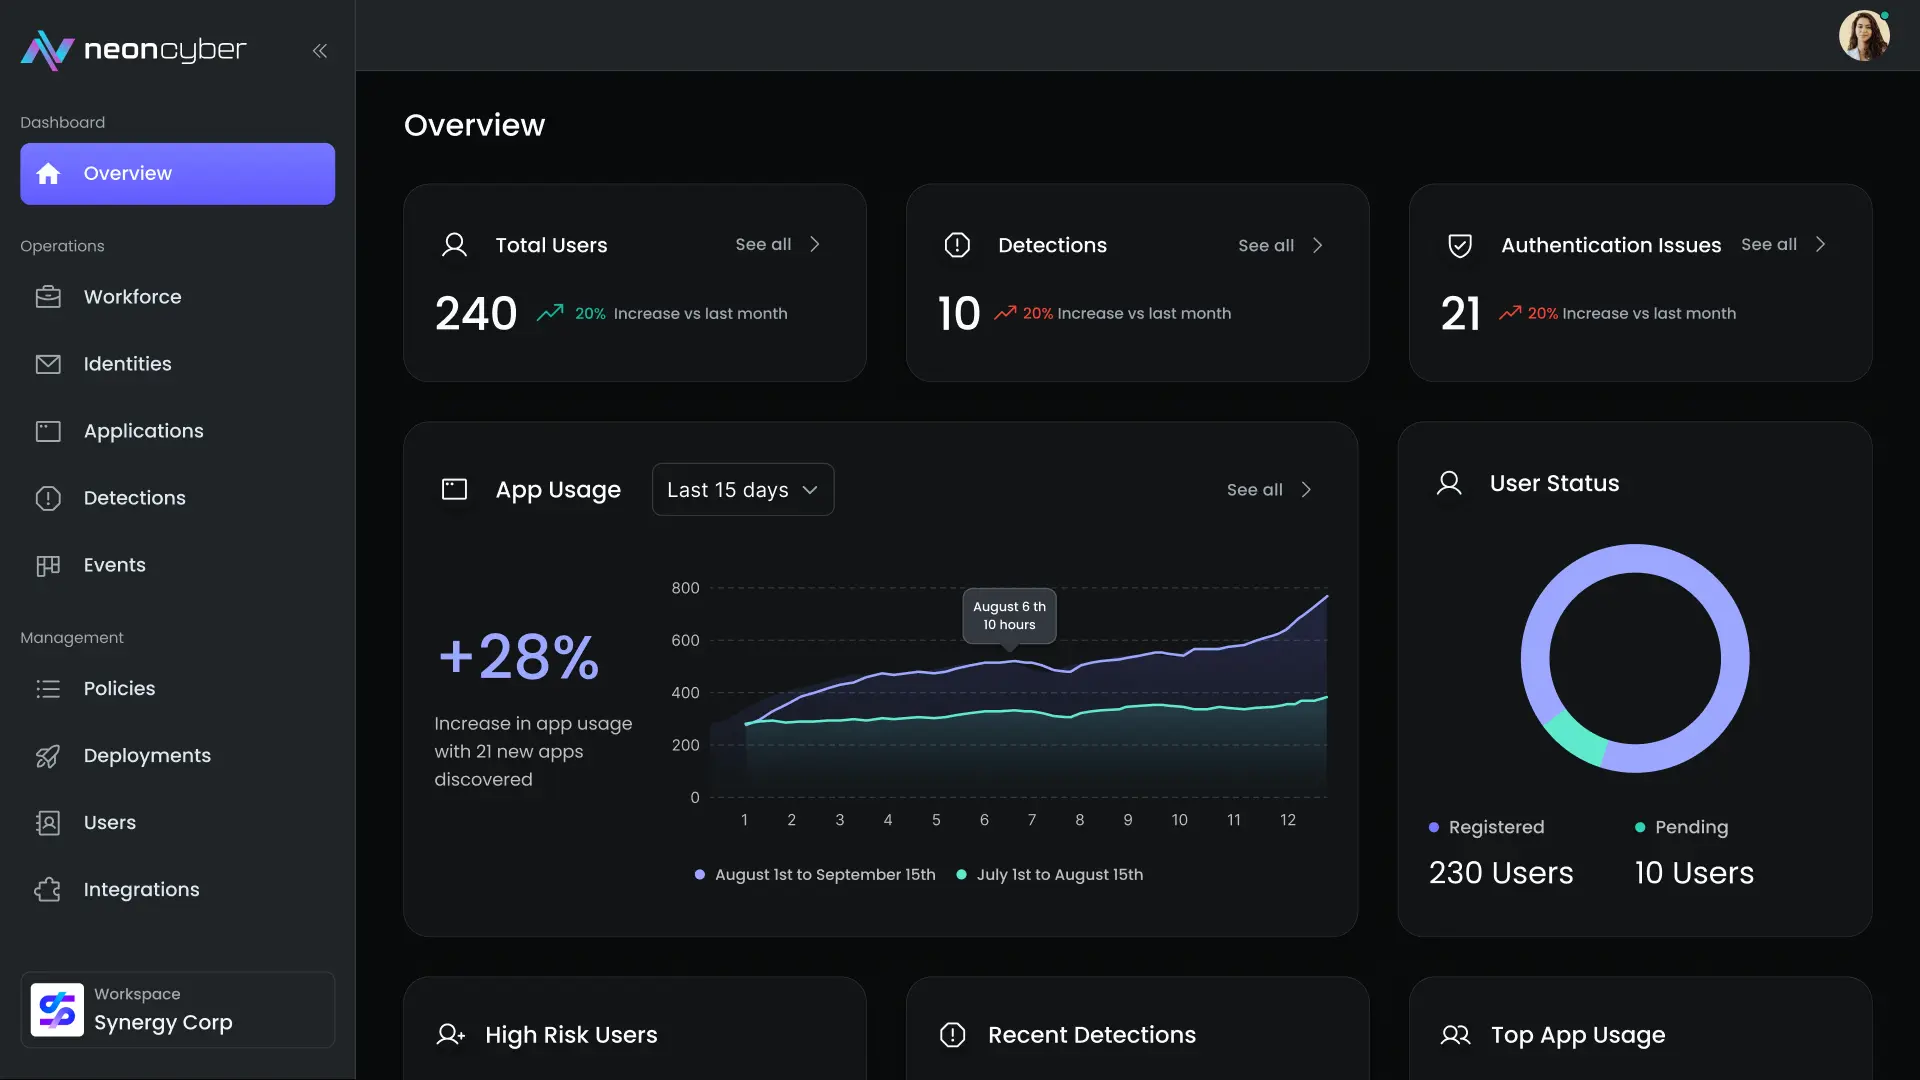The image size is (1920, 1080).
Task: Click the Identities envelope icon
Action: [x=48, y=364]
